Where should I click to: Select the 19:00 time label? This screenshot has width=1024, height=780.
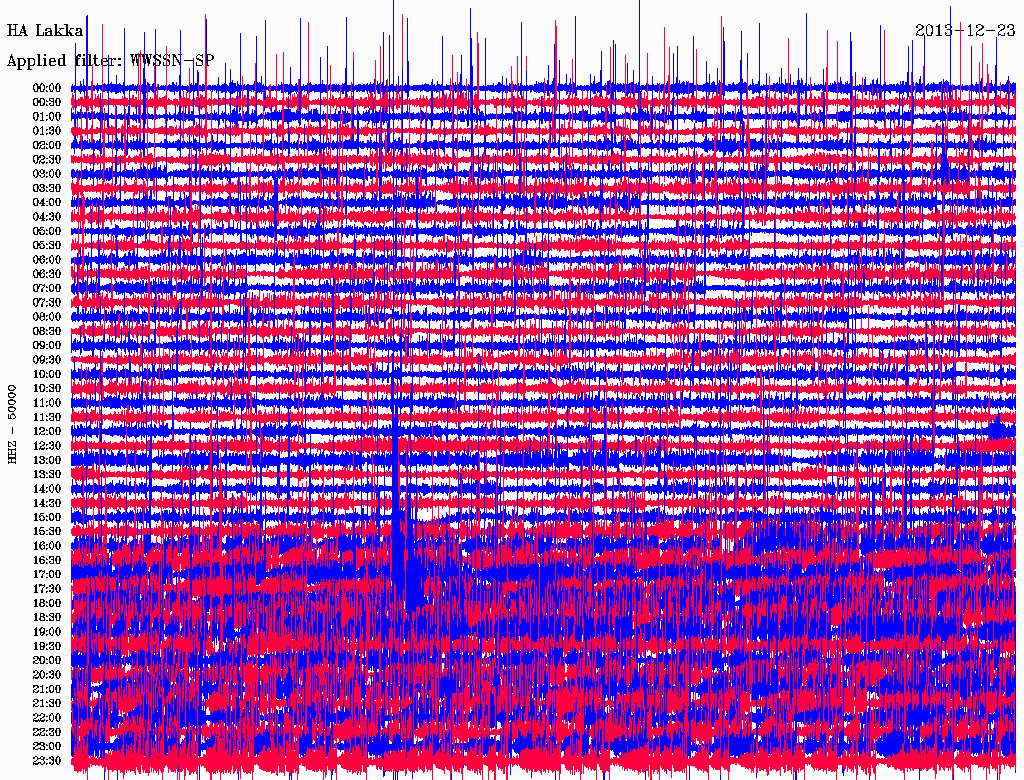tap(47, 632)
